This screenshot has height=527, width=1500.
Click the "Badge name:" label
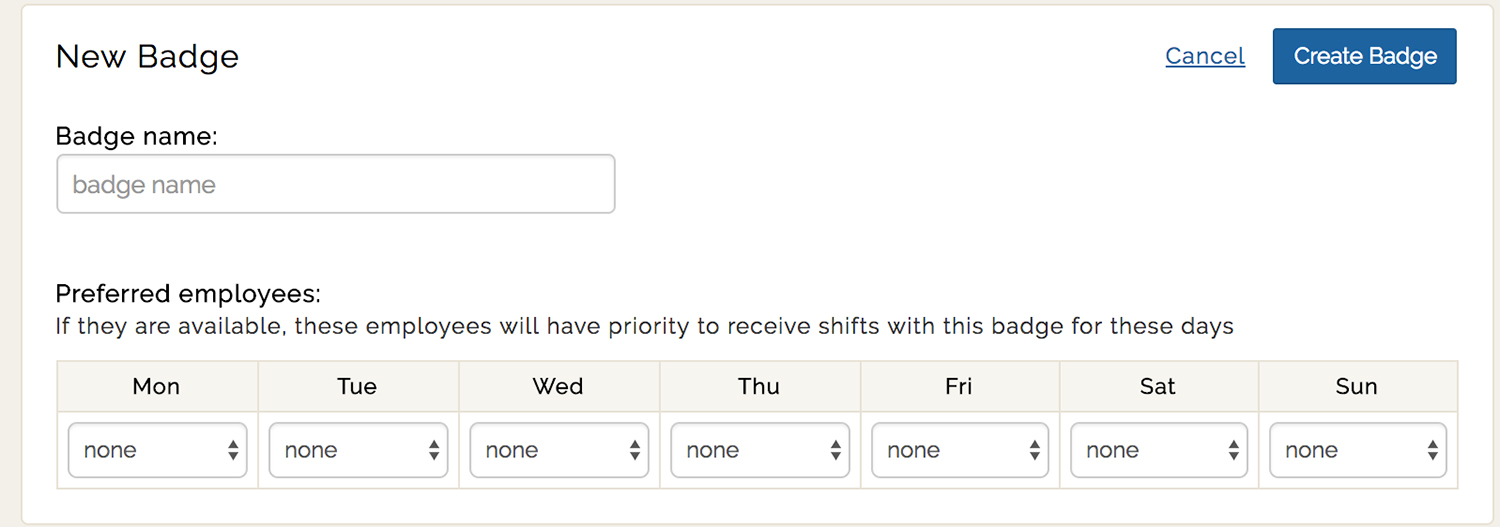(136, 136)
